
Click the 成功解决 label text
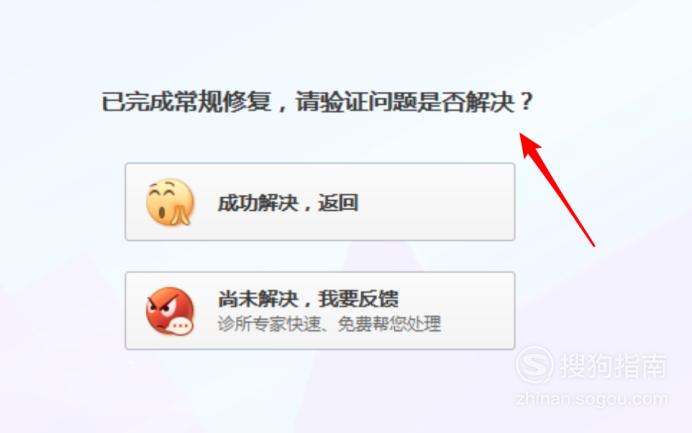click(258, 203)
